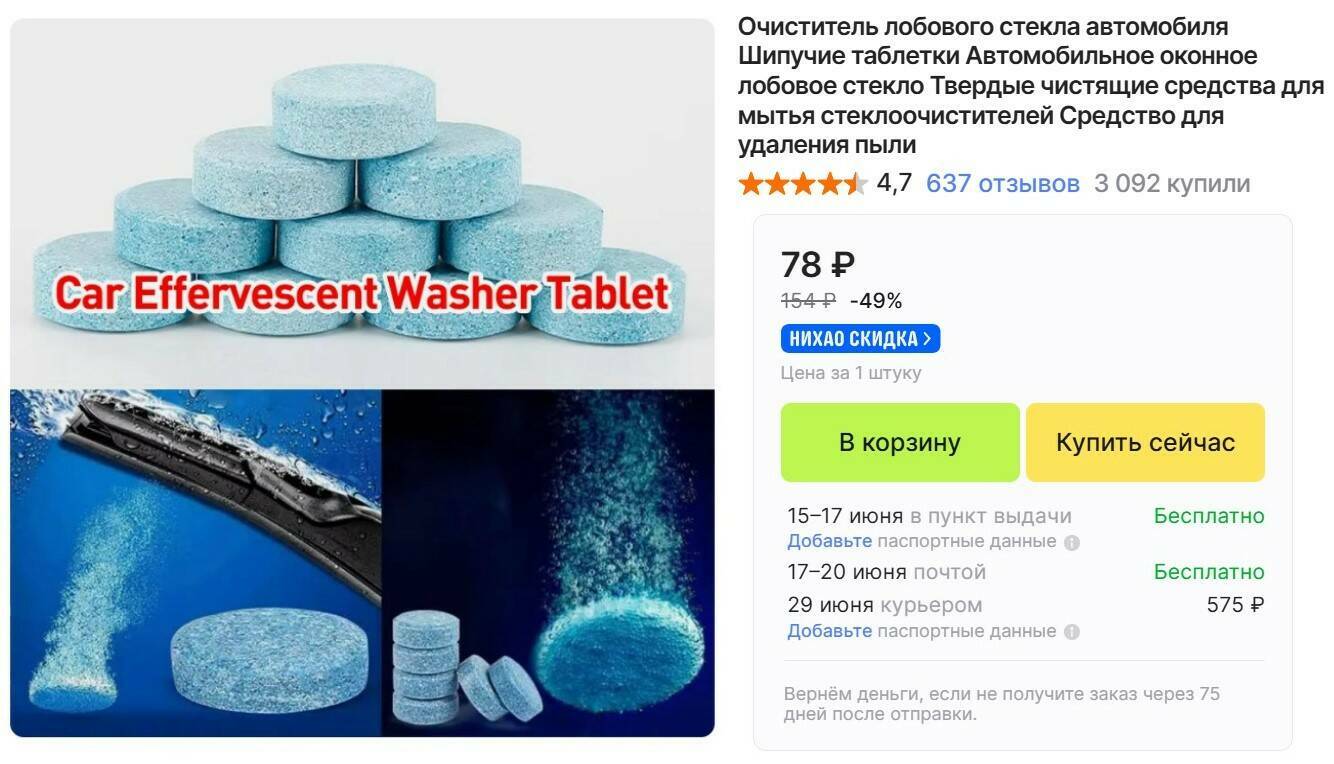Select the 29 июня courier delivery option
This screenshot has width=1334, height=764.
1026,605
